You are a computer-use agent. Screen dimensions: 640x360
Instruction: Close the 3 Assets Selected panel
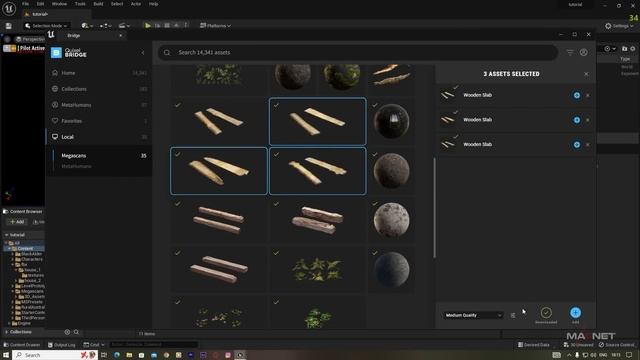[586, 74]
